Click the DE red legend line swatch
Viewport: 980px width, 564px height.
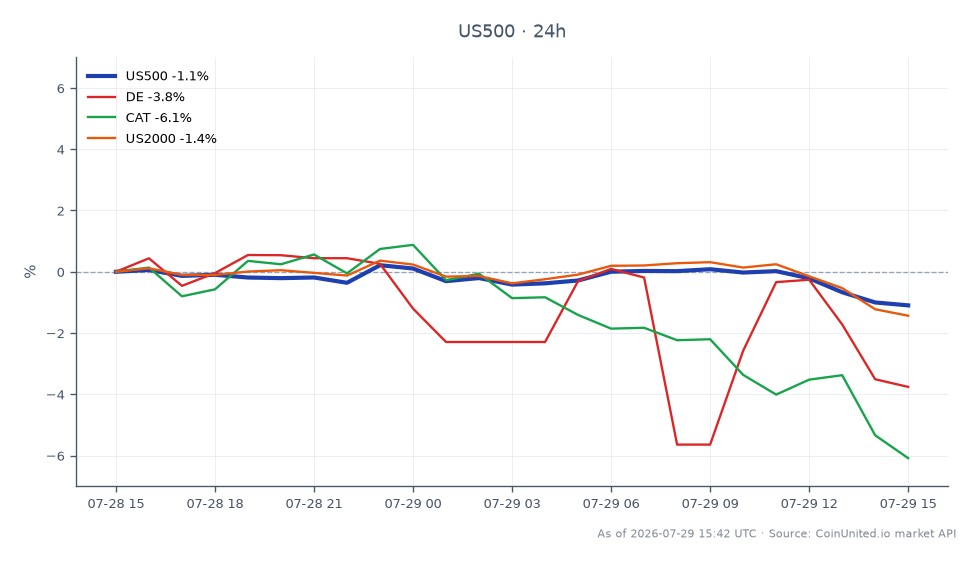(101, 97)
